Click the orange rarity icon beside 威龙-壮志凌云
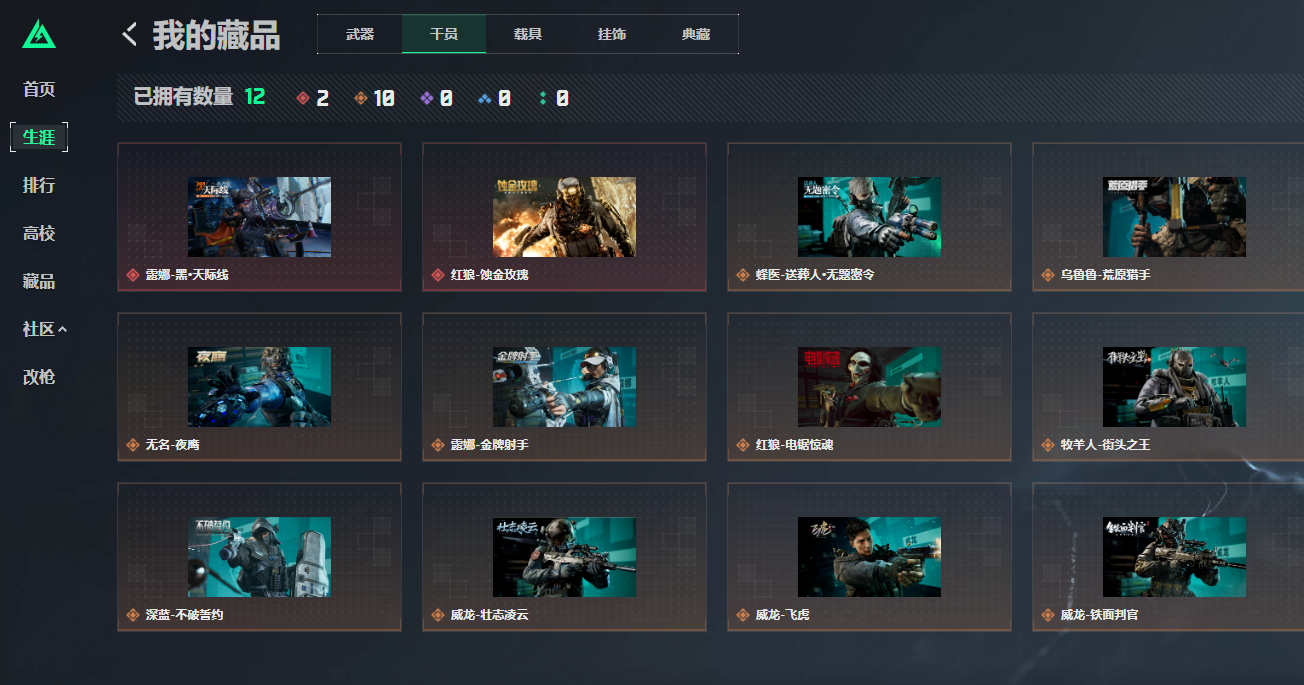The image size is (1304, 685). [x=438, y=615]
